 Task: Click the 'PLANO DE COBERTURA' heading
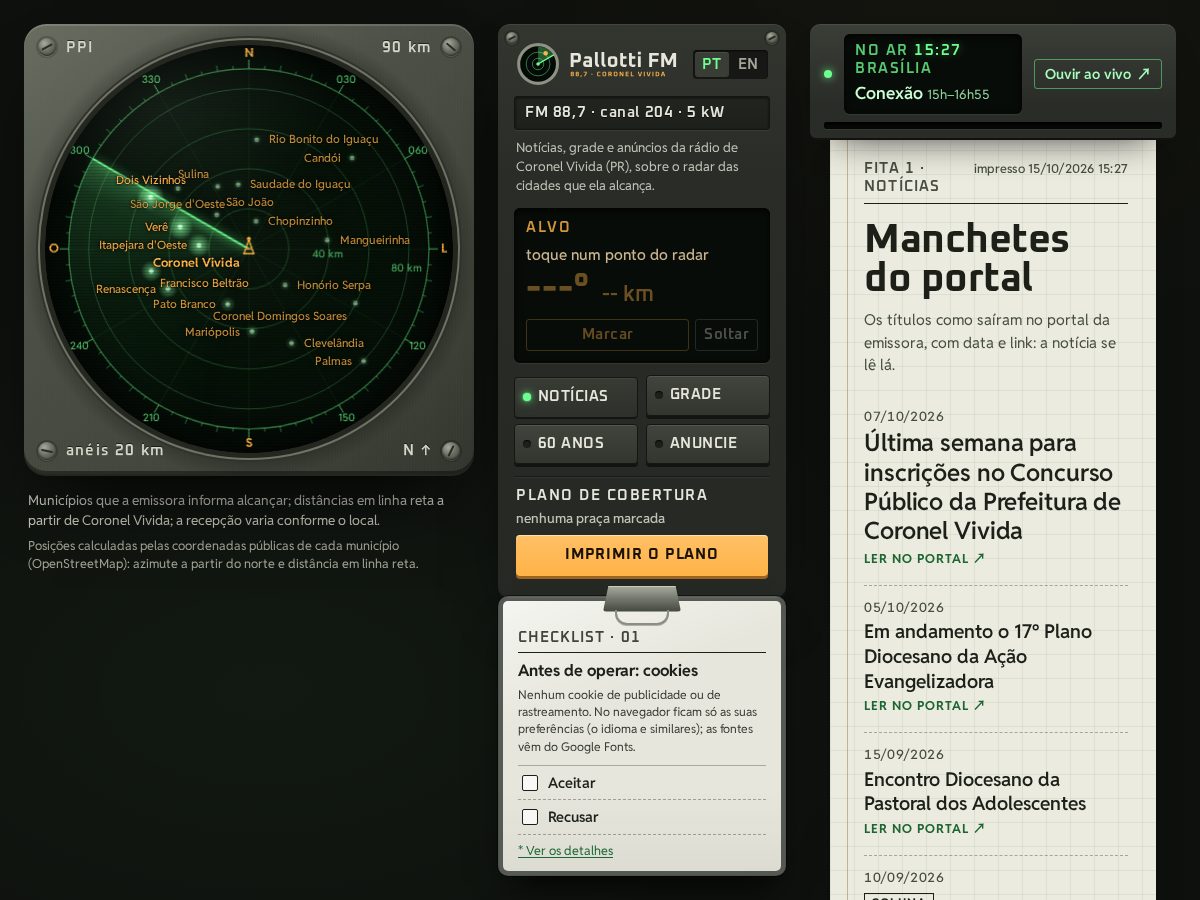(612, 495)
